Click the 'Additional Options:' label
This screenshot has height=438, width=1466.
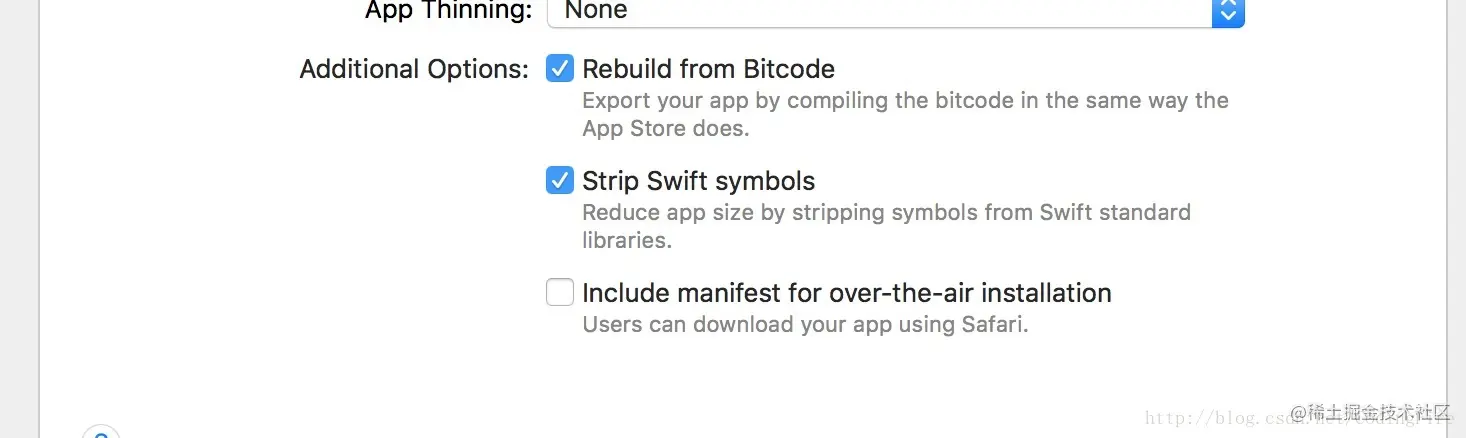click(x=414, y=69)
